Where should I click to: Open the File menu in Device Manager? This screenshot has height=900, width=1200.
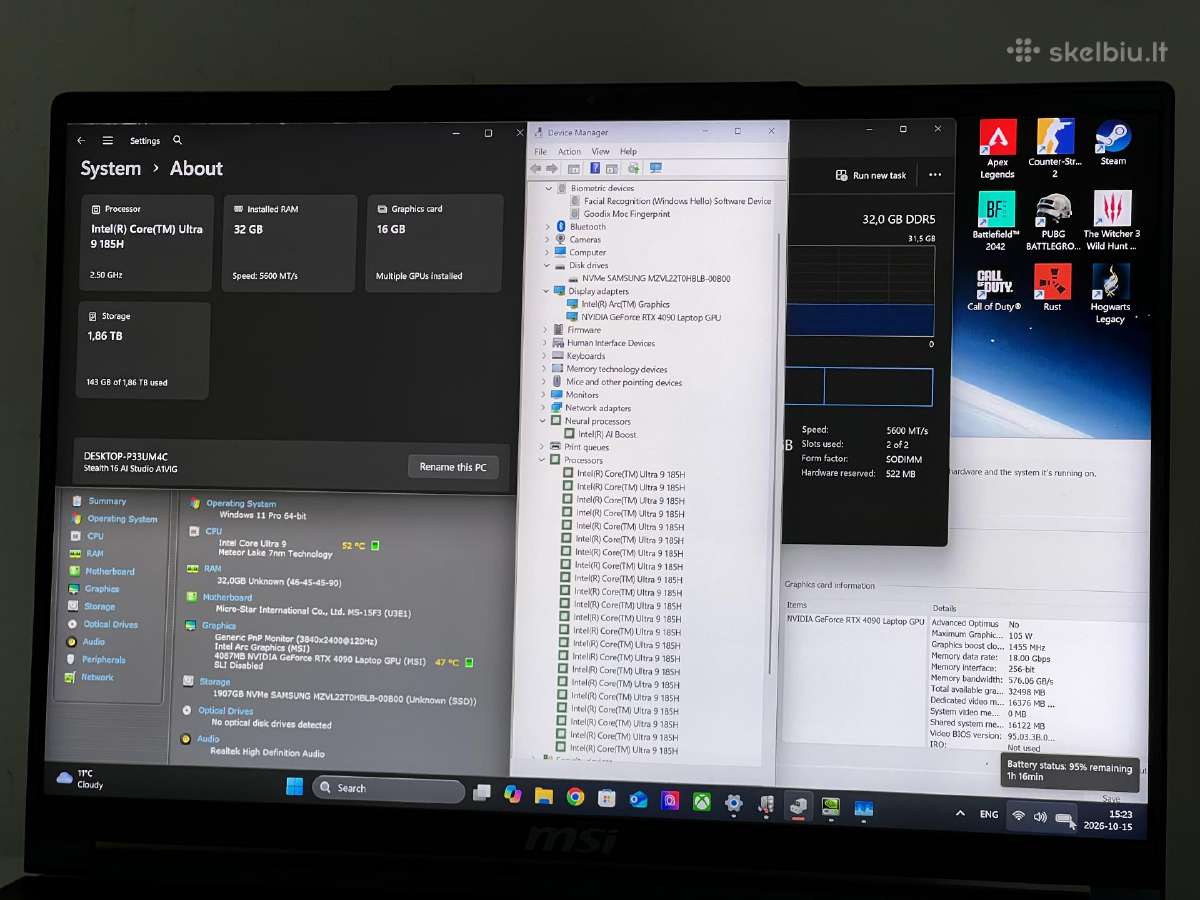(540, 152)
